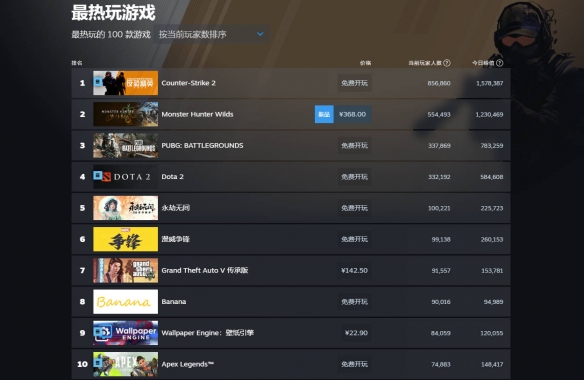Click the price column header
584x380 pixels.
coord(365,63)
